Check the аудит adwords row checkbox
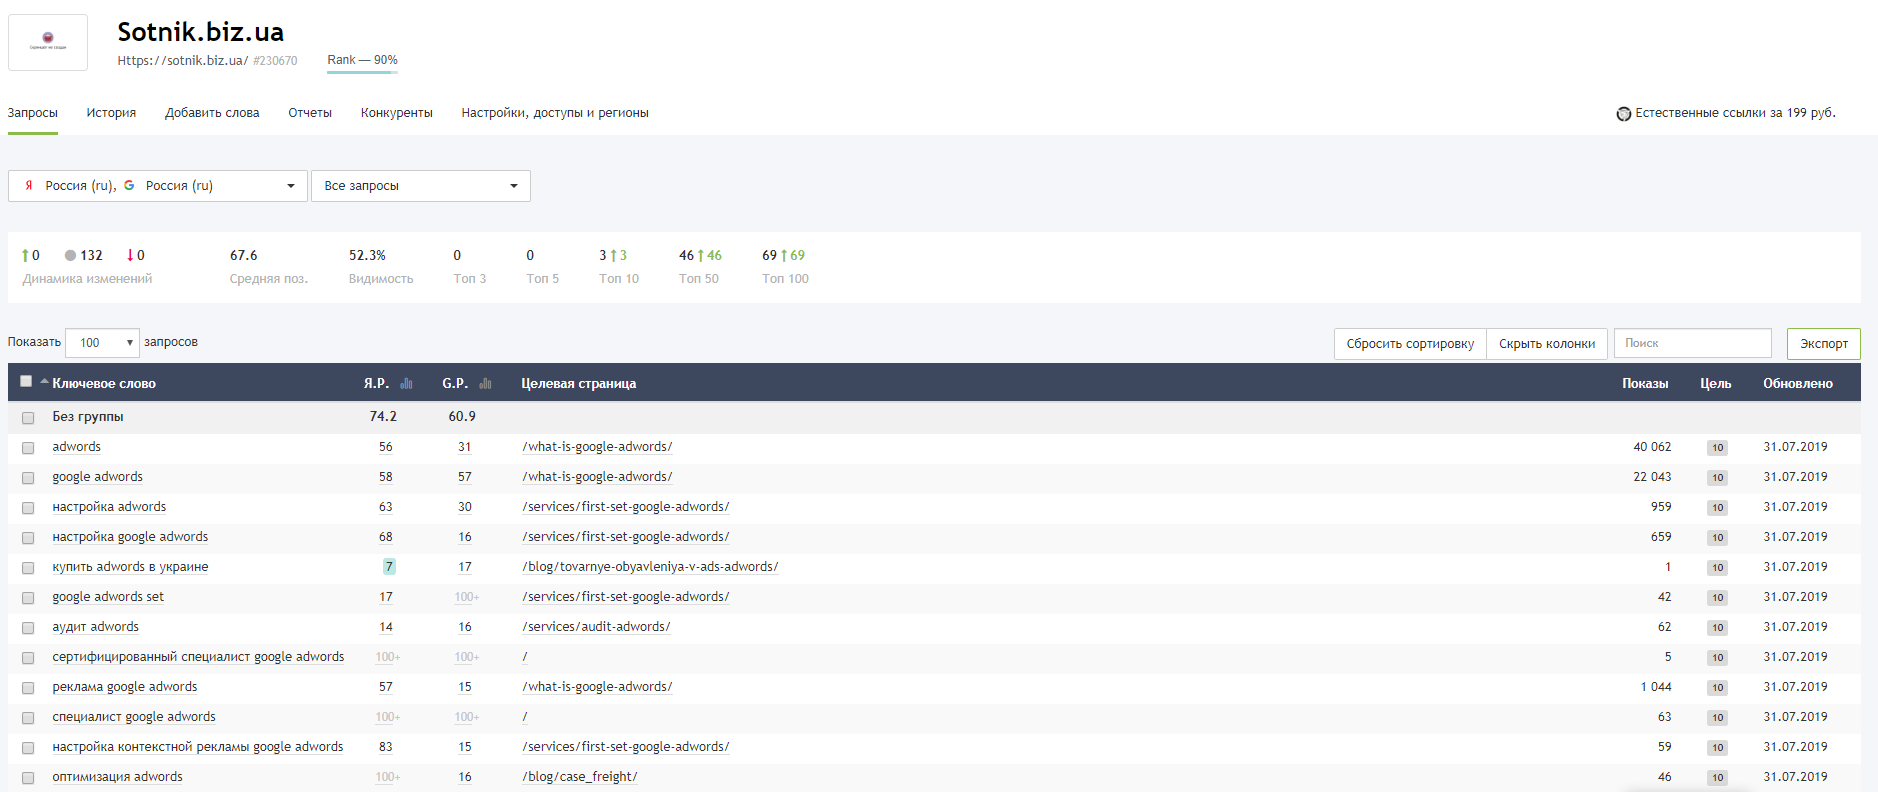 point(28,628)
